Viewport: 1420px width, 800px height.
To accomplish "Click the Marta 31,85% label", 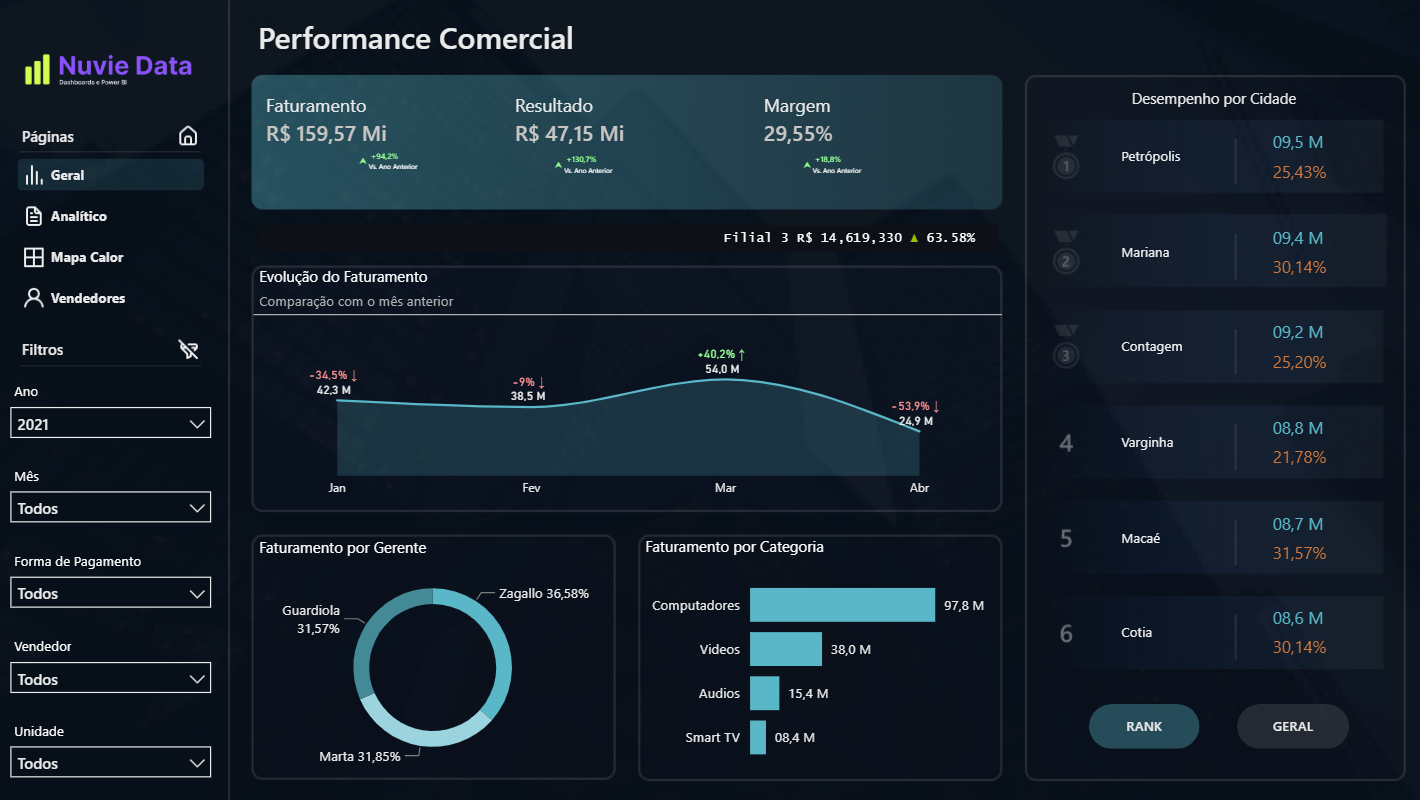I will coord(360,756).
